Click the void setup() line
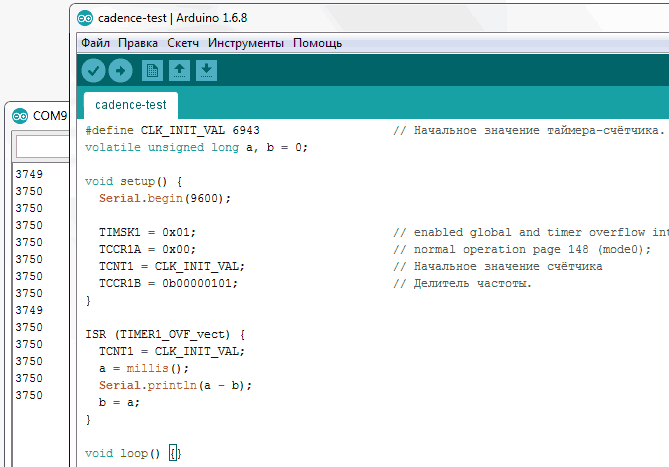 tap(134, 181)
